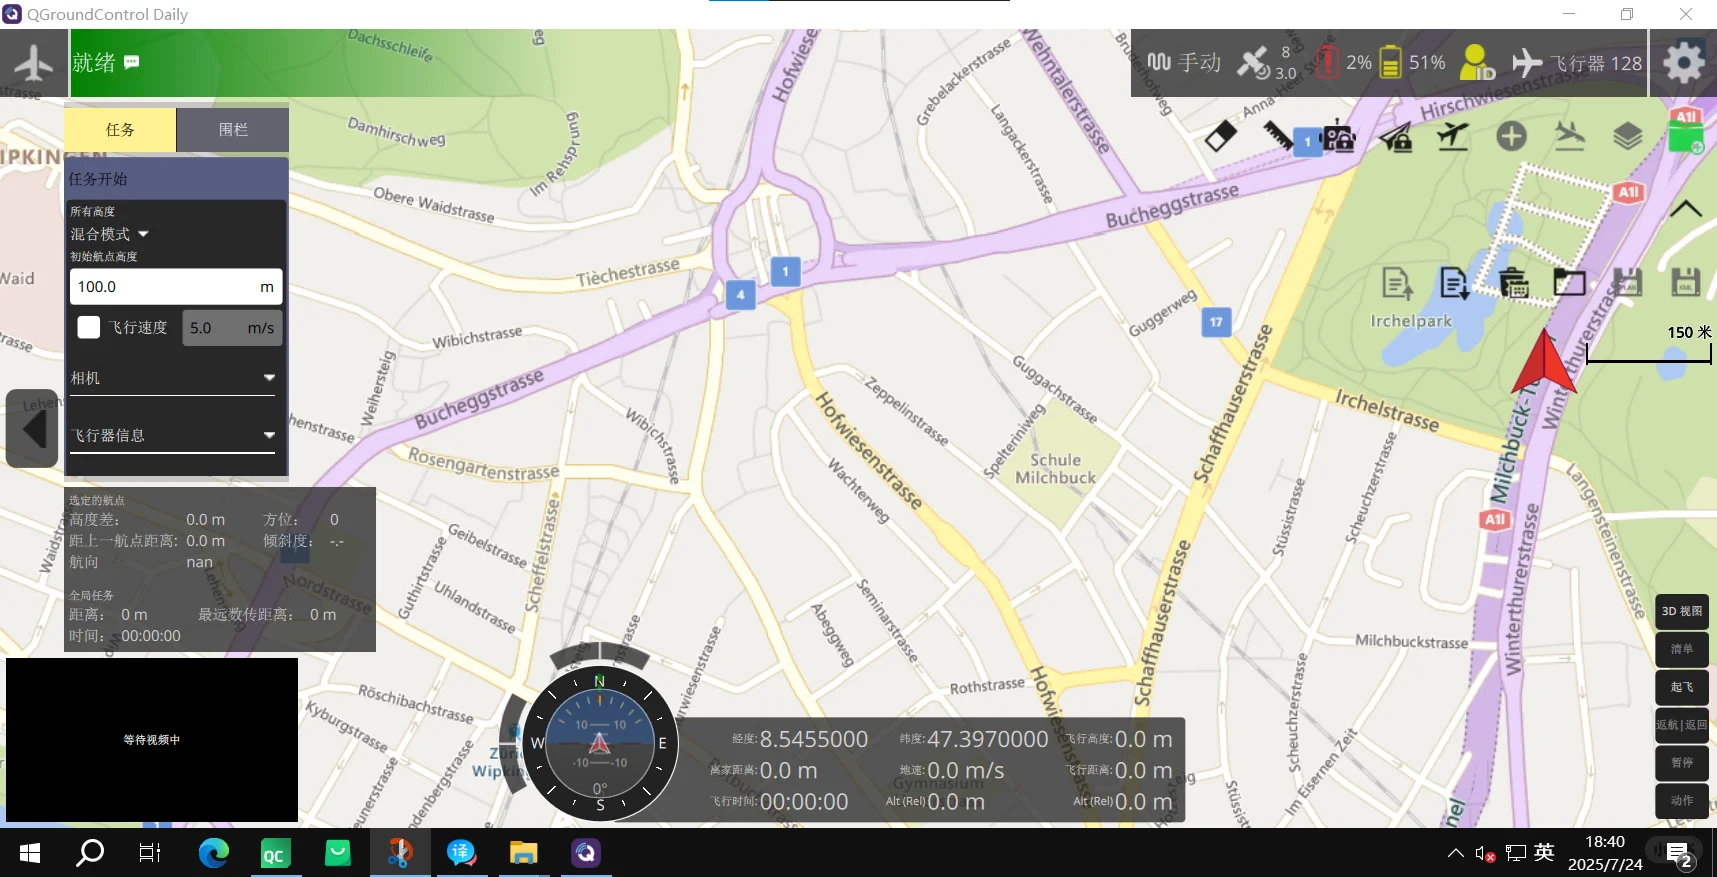Save the mission as a PLAN file
Screen dimensions: 1717x877
tap(1628, 283)
